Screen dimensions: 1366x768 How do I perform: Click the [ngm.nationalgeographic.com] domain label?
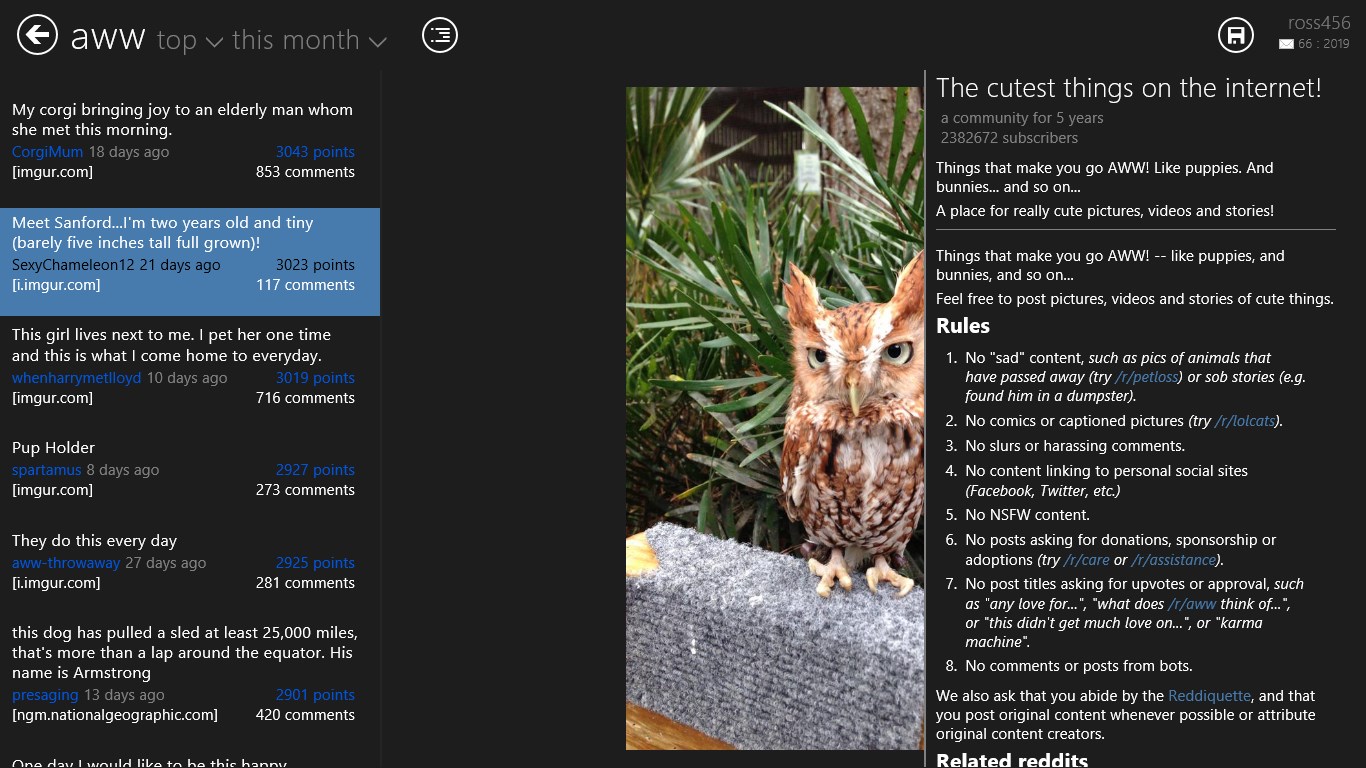point(115,715)
